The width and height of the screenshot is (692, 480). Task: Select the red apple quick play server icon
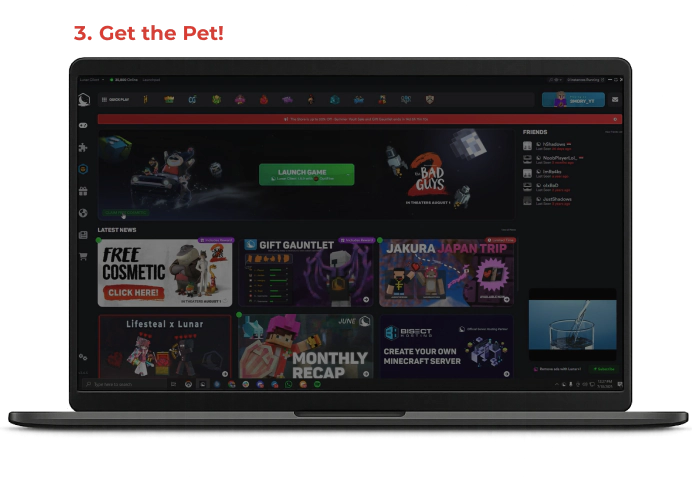264,100
